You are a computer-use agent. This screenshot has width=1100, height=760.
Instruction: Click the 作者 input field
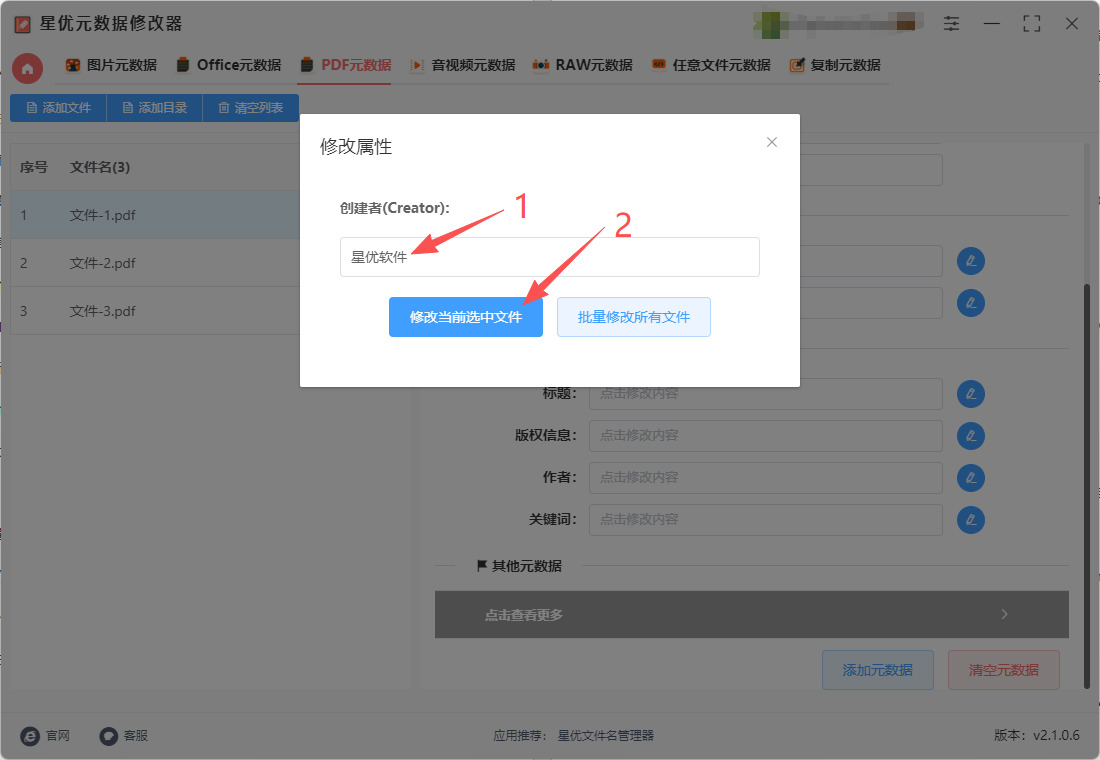(x=765, y=478)
